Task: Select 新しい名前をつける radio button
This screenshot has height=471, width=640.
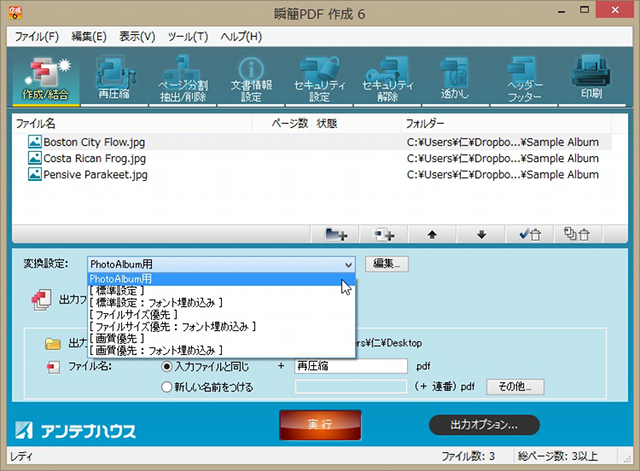Action: pyautogui.click(x=167, y=387)
